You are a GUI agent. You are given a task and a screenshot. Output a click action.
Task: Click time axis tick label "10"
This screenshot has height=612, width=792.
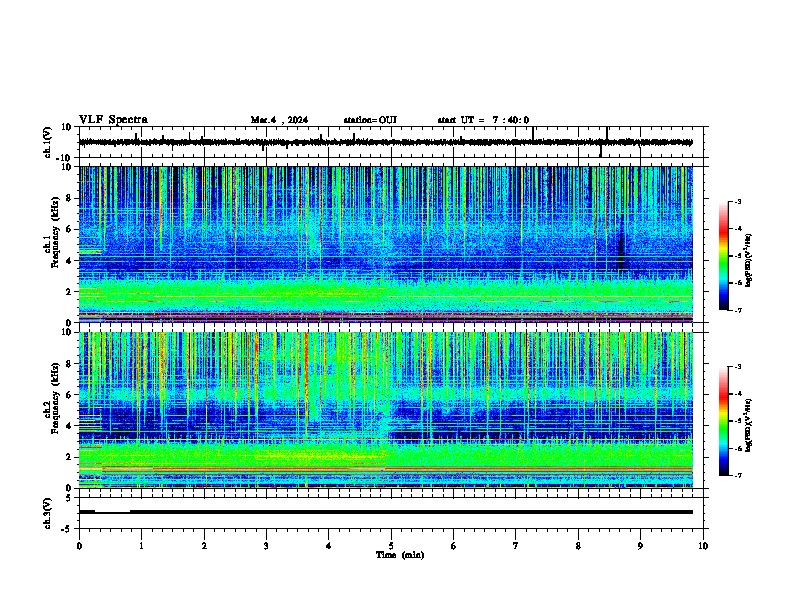pyautogui.click(x=703, y=546)
